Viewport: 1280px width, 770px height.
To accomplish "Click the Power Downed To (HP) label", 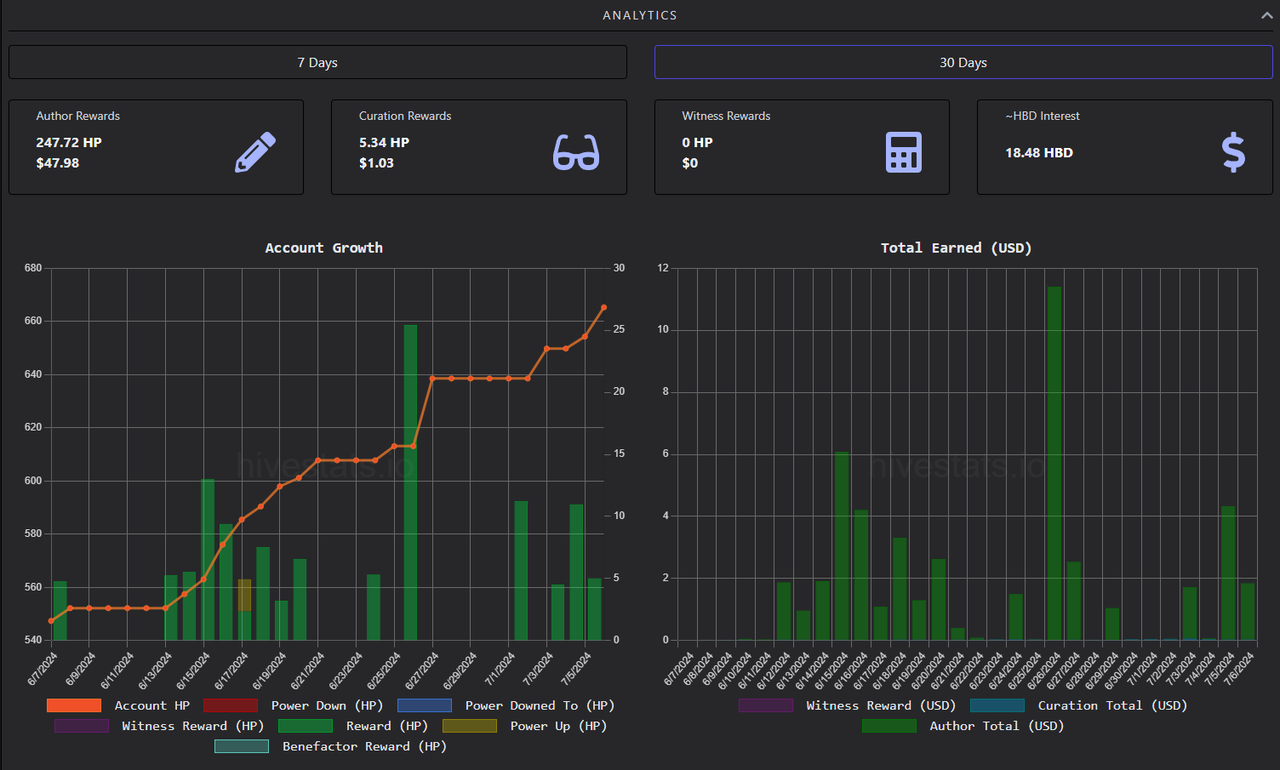I will coord(540,706).
